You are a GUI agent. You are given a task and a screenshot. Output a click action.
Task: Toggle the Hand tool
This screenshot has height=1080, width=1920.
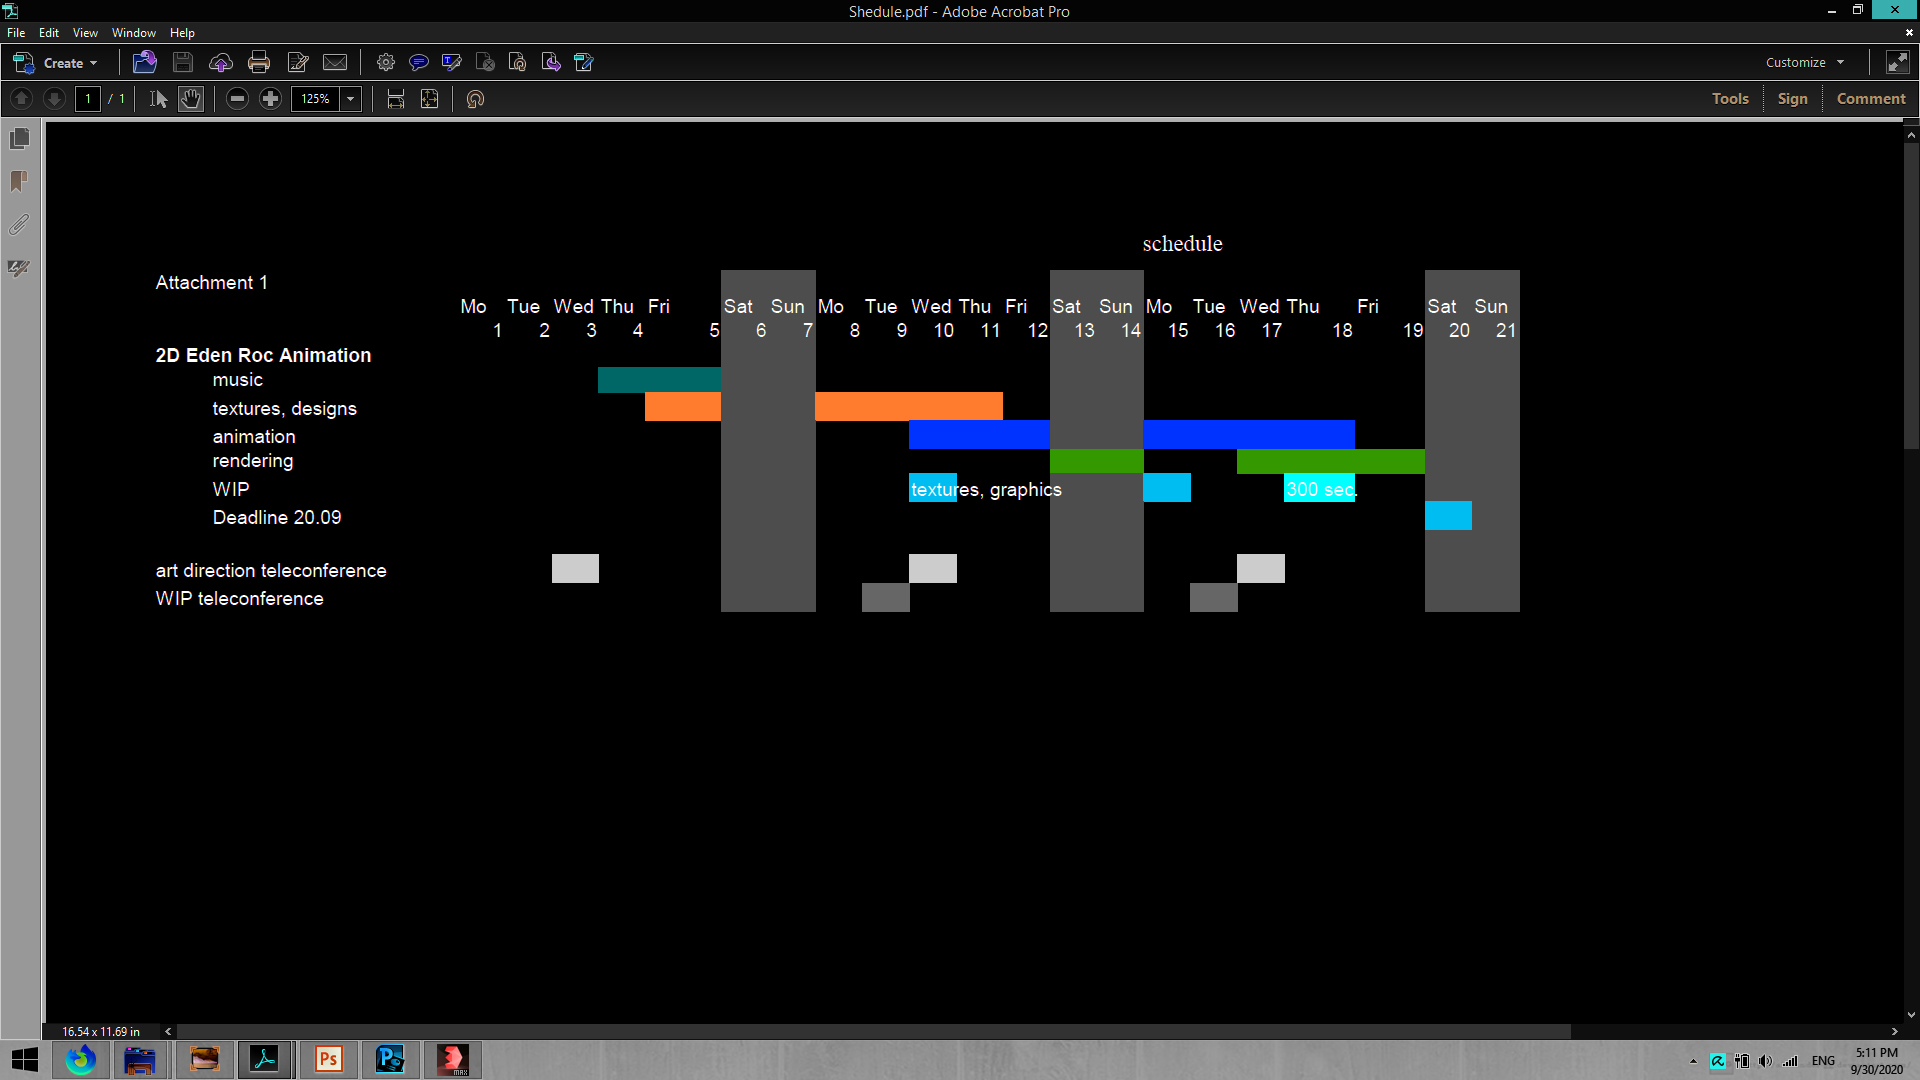[191, 99]
